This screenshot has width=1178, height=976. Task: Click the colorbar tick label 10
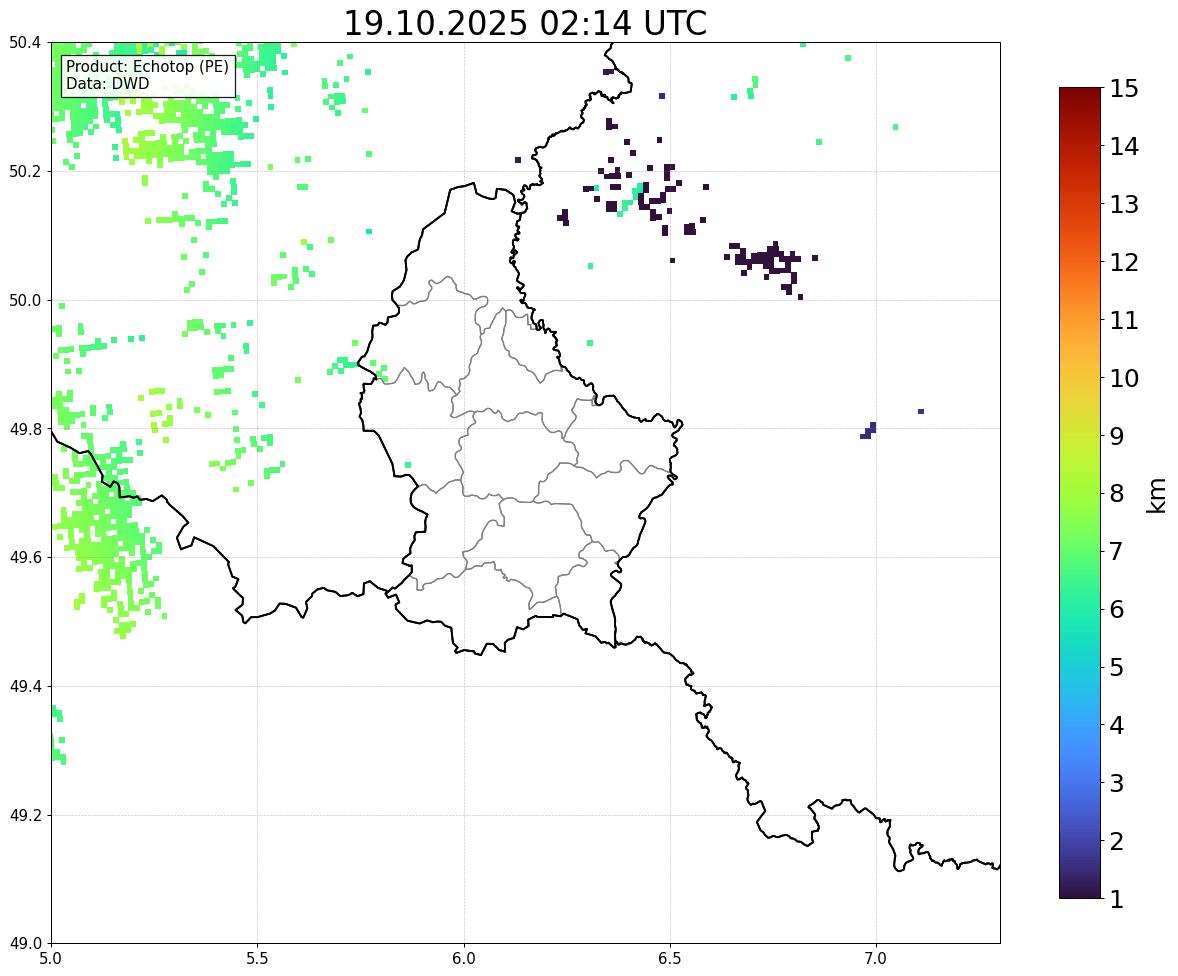(1124, 378)
